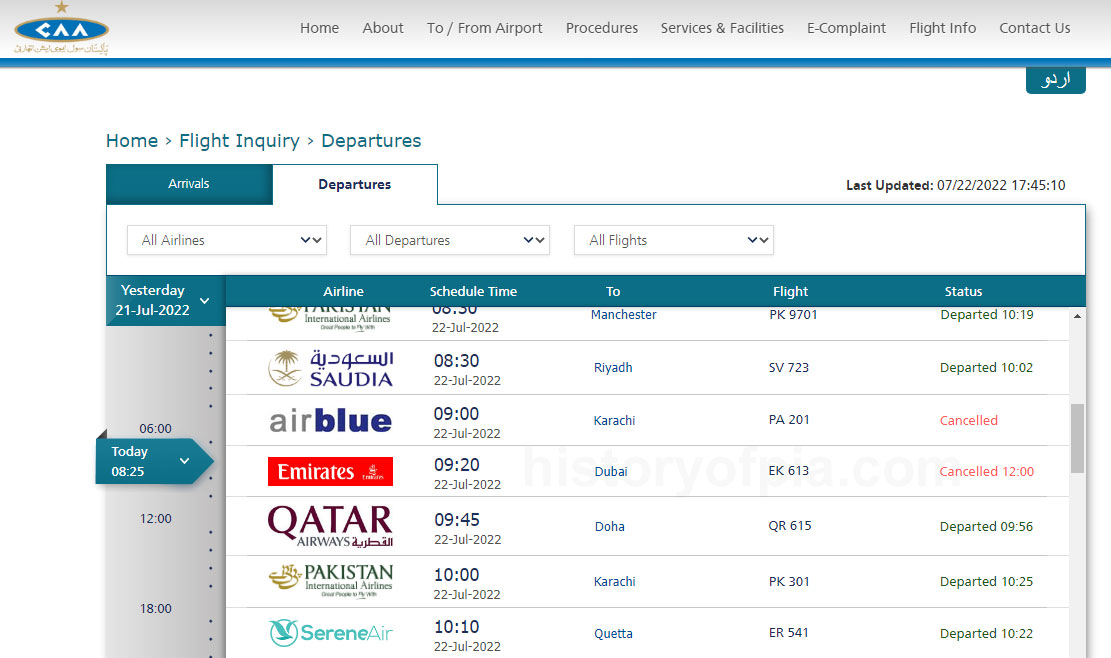The width and height of the screenshot is (1111, 658).
Task: Click the CAA logo in the header
Action: [x=62, y=28]
